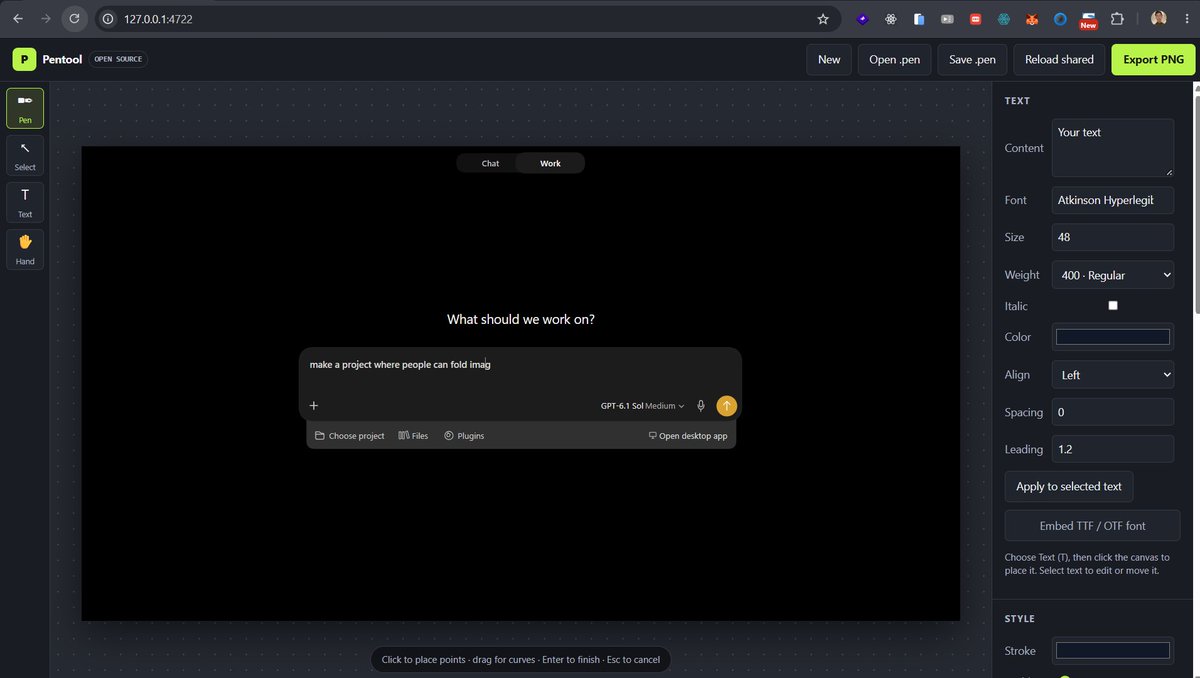Click Choose project in the prompt footer

click(x=350, y=436)
